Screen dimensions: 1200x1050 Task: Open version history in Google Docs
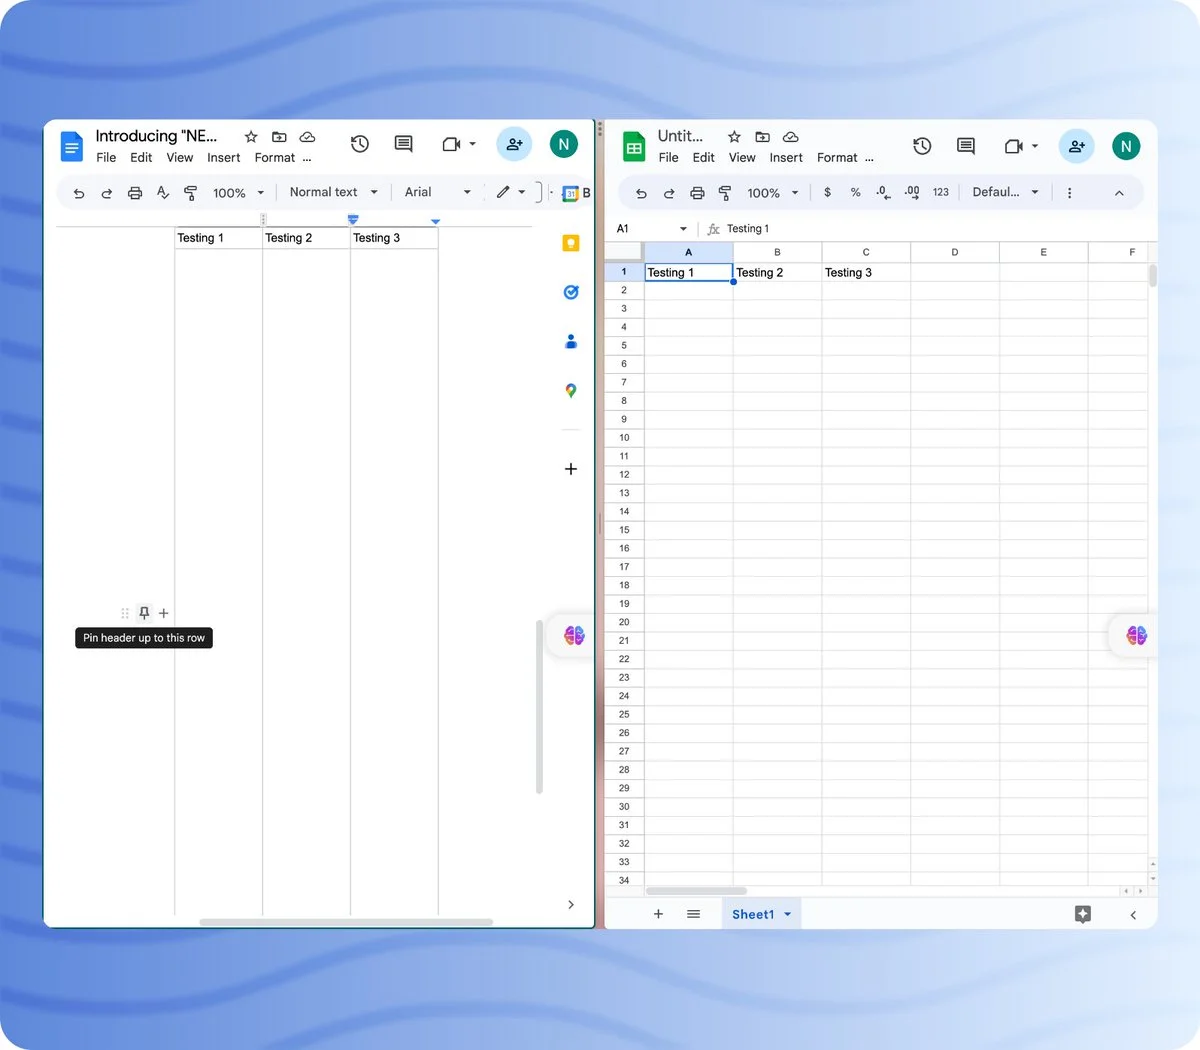[x=360, y=145]
